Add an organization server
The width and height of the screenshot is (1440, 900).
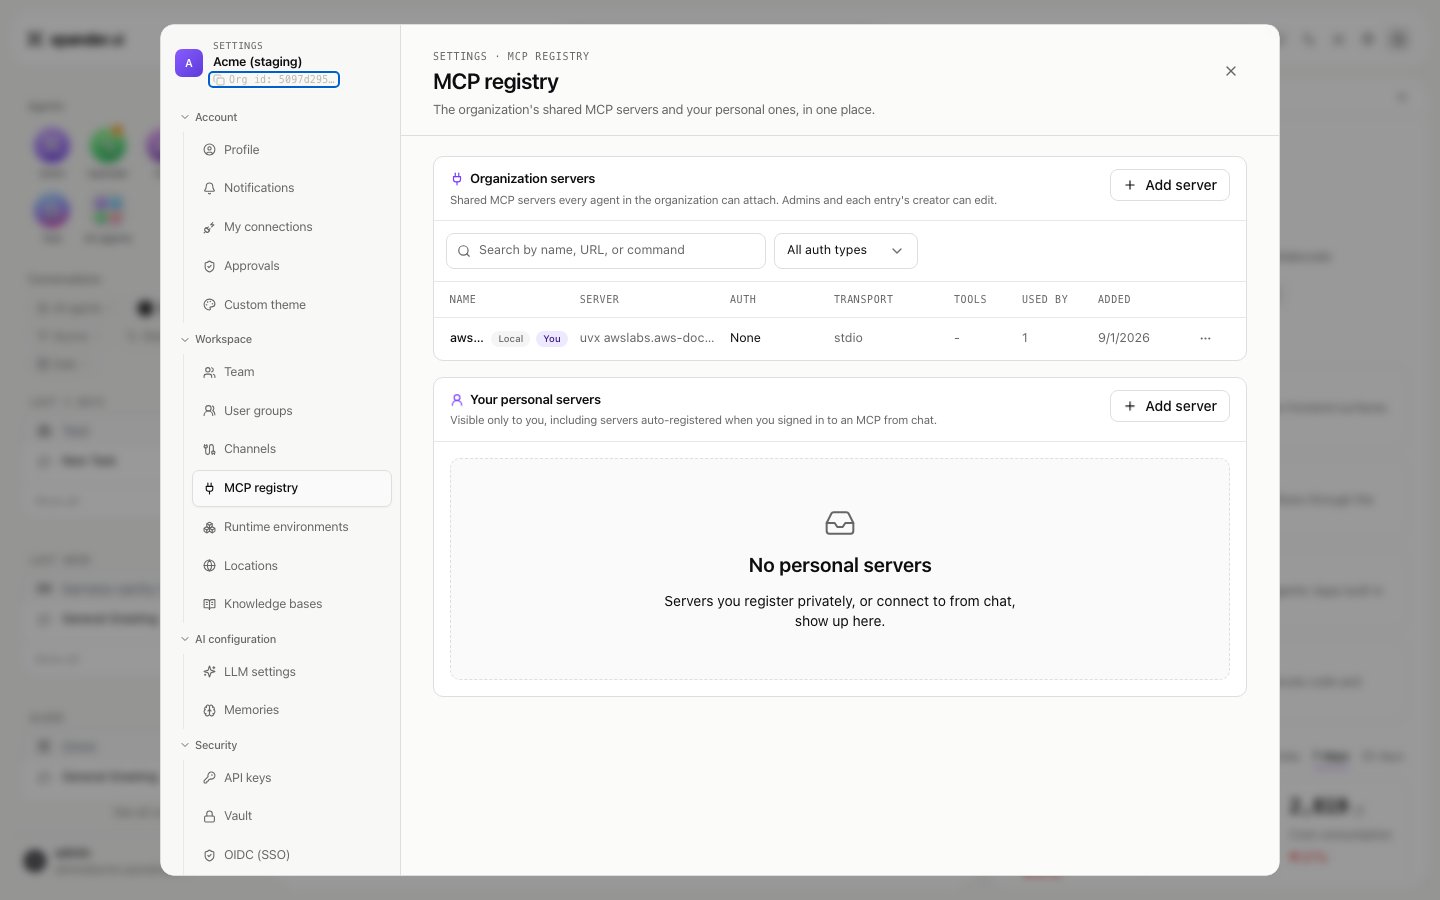click(1170, 185)
